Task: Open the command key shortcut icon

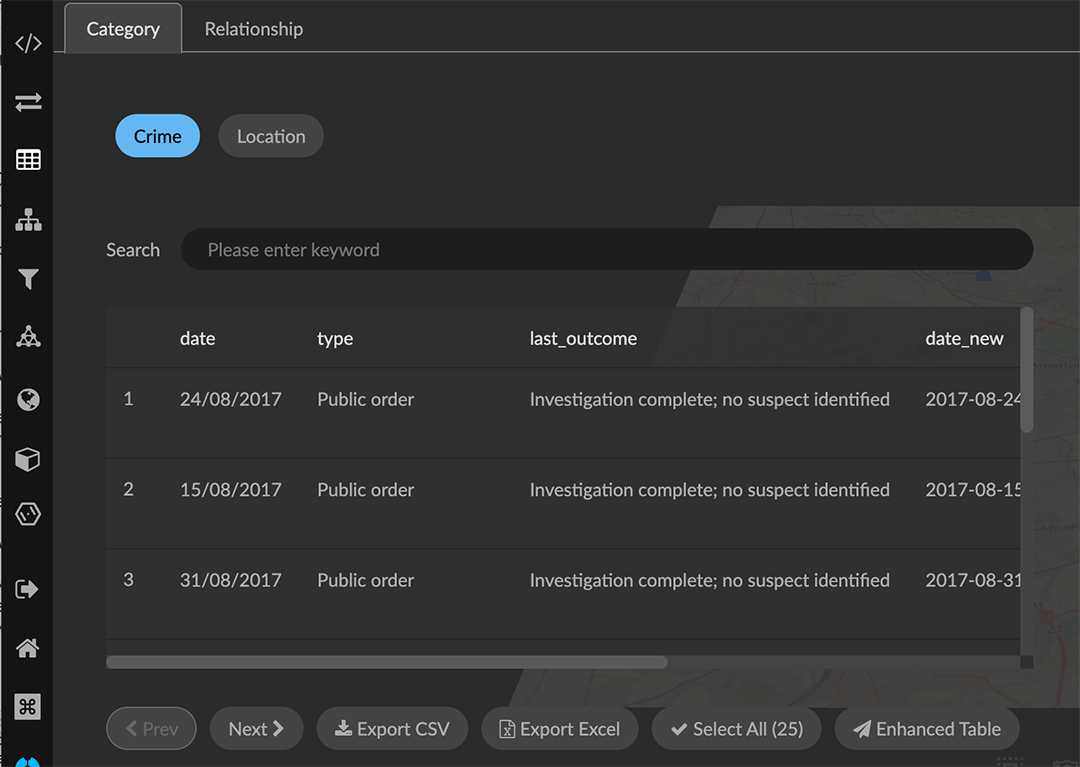Action: click(x=28, y=707)
